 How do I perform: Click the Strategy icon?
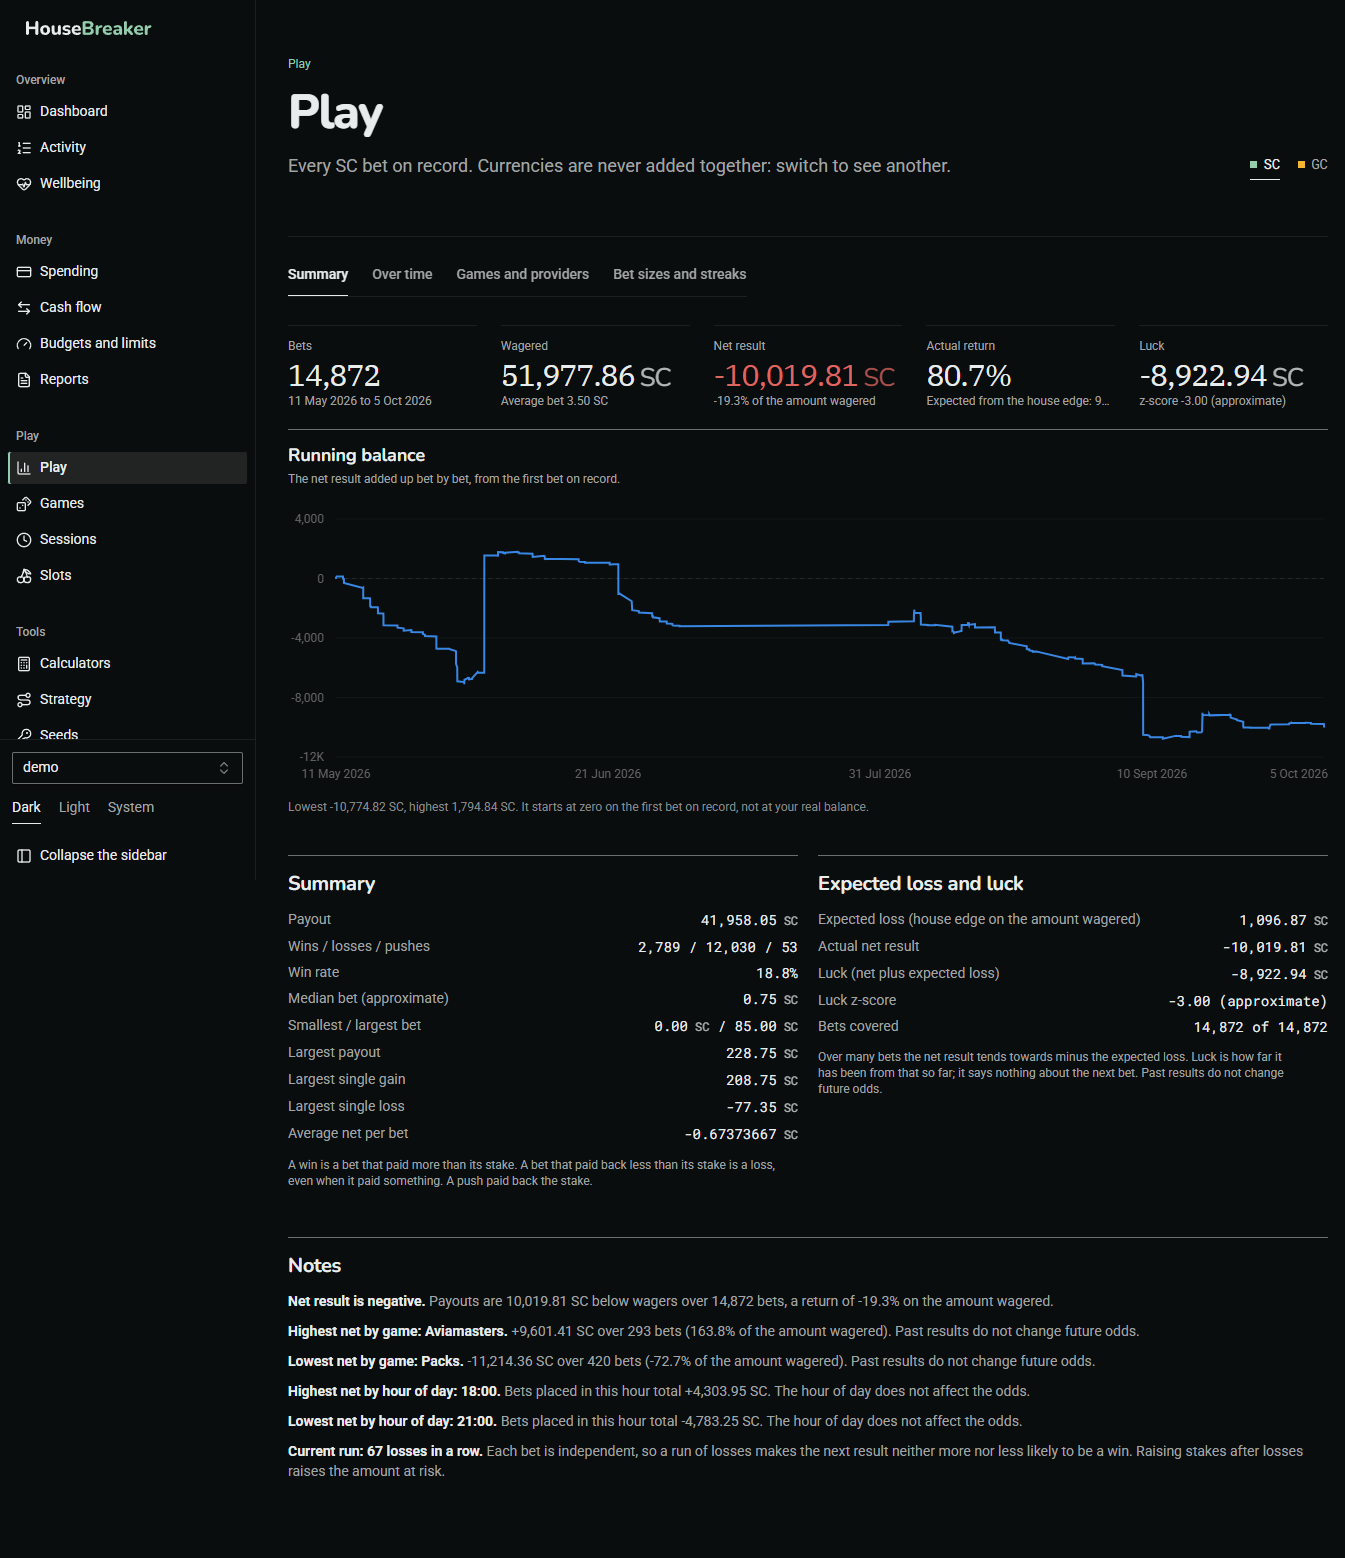tap(24, 700)
